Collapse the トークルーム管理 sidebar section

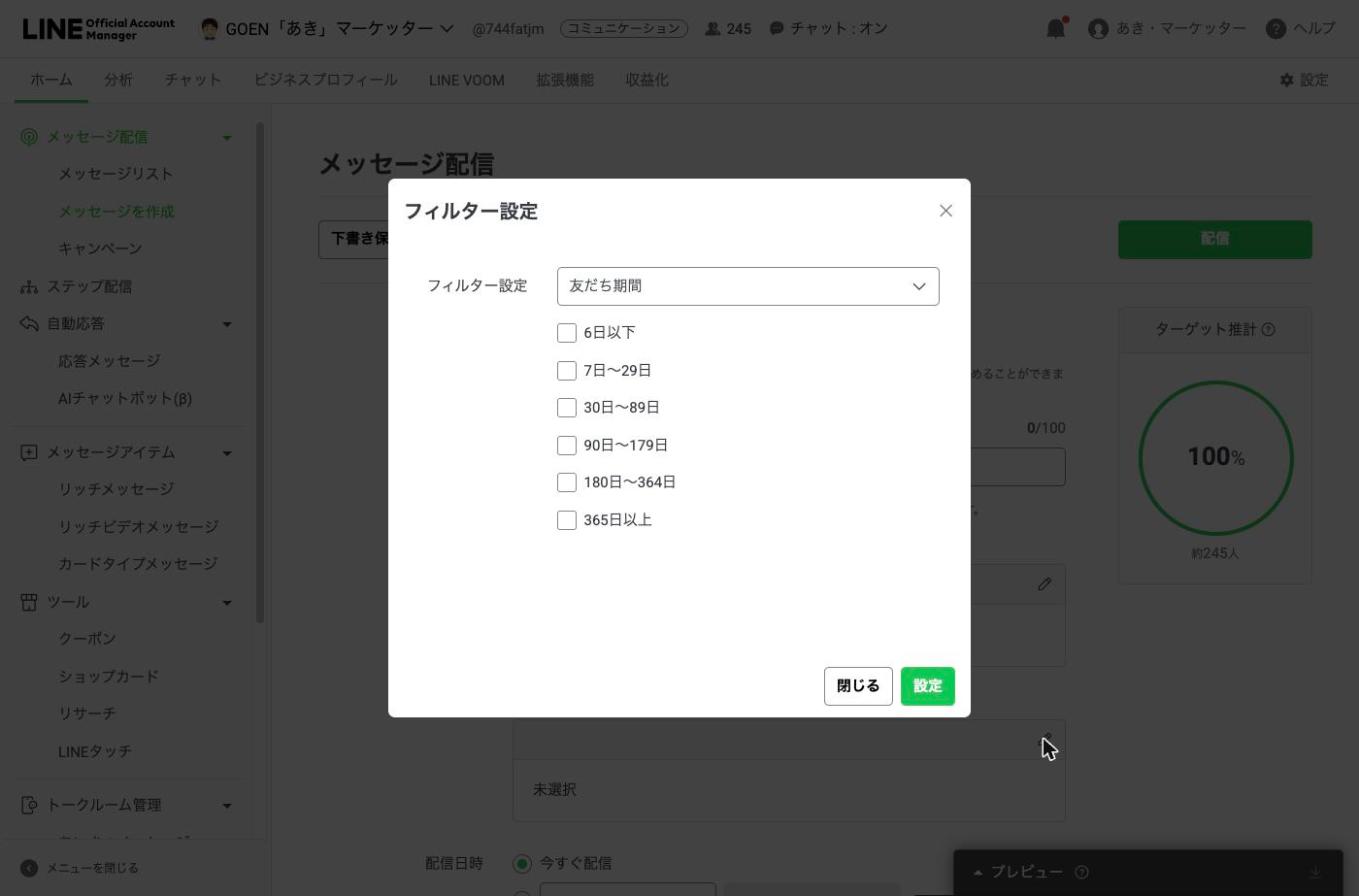pyautogui.click(x=227, y=806)
